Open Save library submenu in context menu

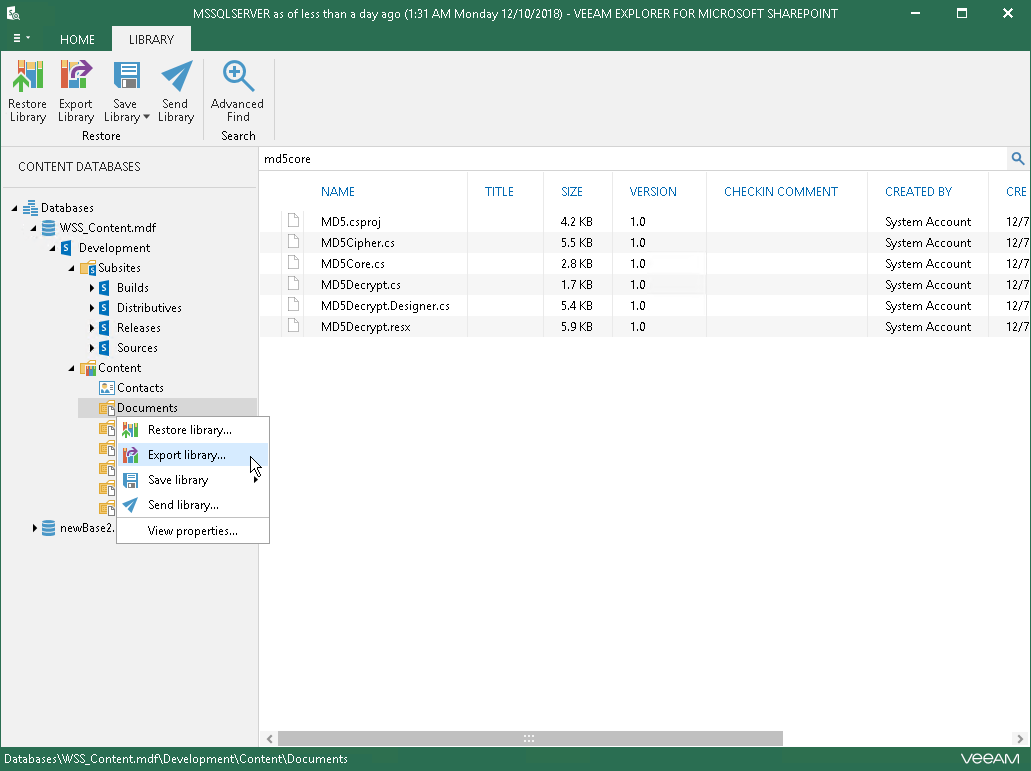pos(193,480)
